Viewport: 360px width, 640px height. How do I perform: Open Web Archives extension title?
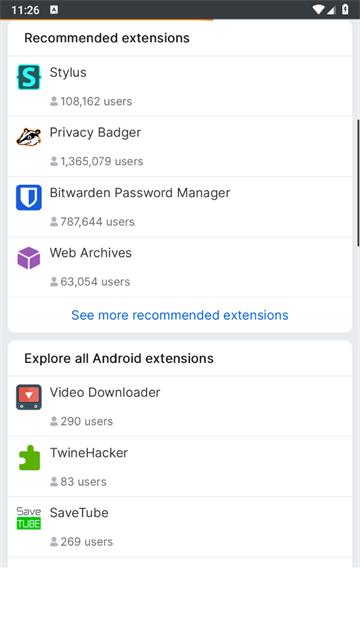pos(91,253)
